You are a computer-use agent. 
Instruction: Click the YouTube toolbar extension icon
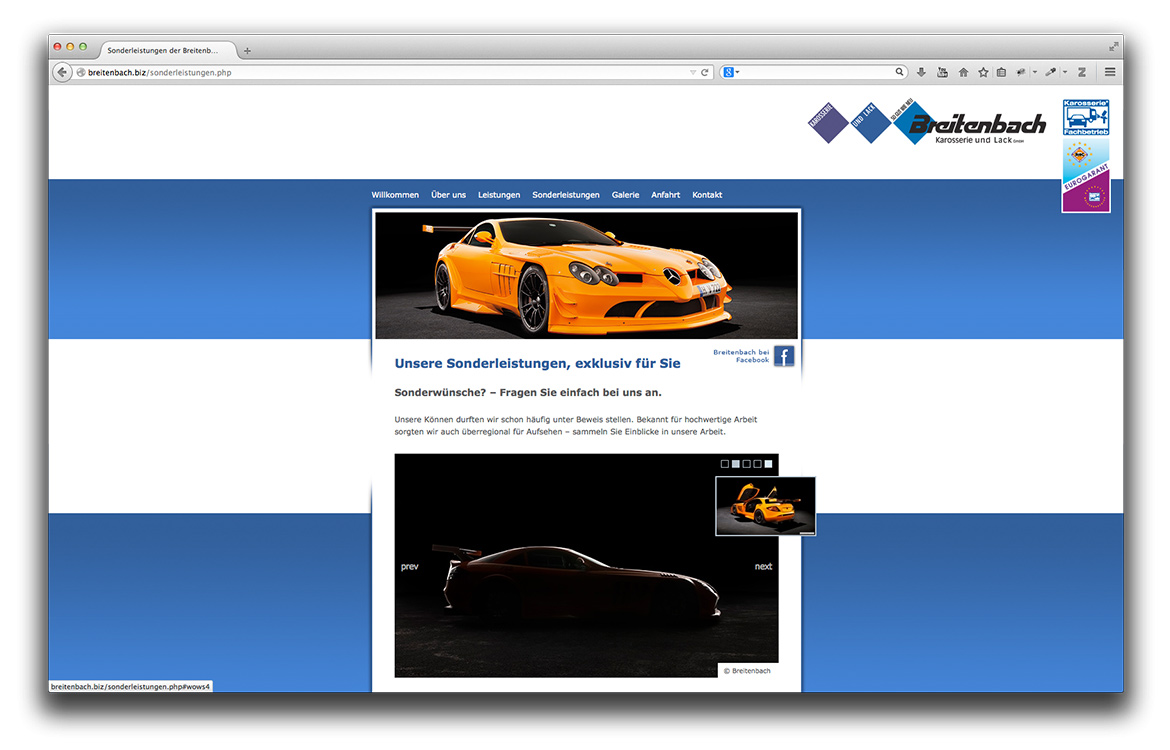[942, 72]
